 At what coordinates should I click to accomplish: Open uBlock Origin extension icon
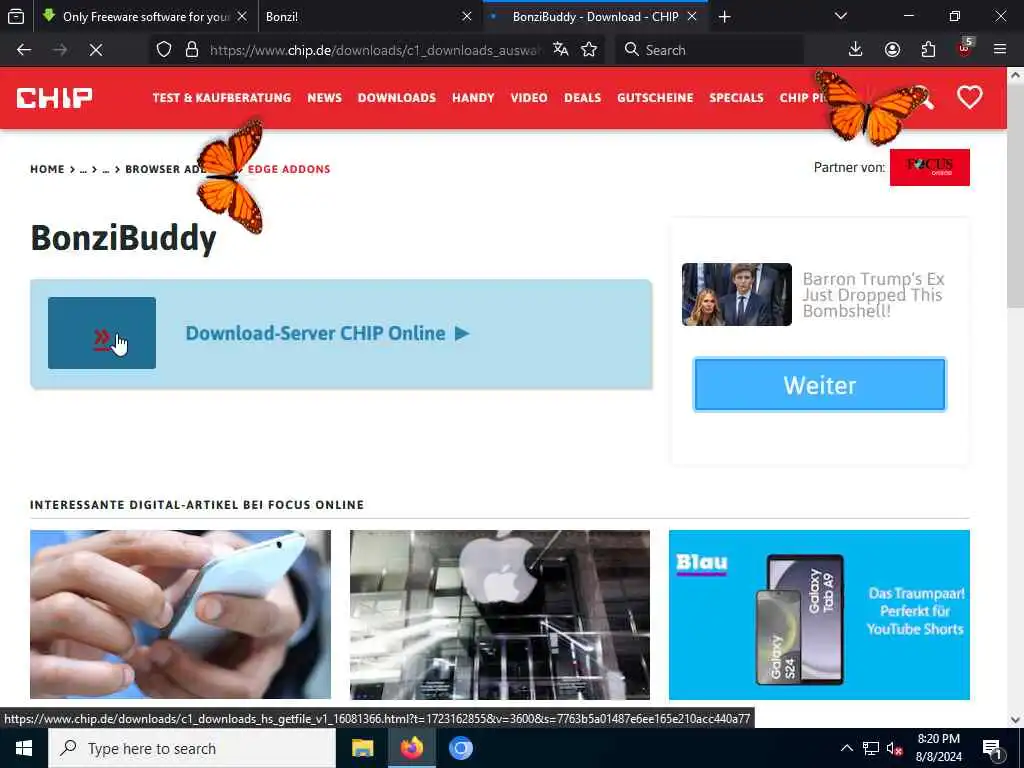point(965,48)
